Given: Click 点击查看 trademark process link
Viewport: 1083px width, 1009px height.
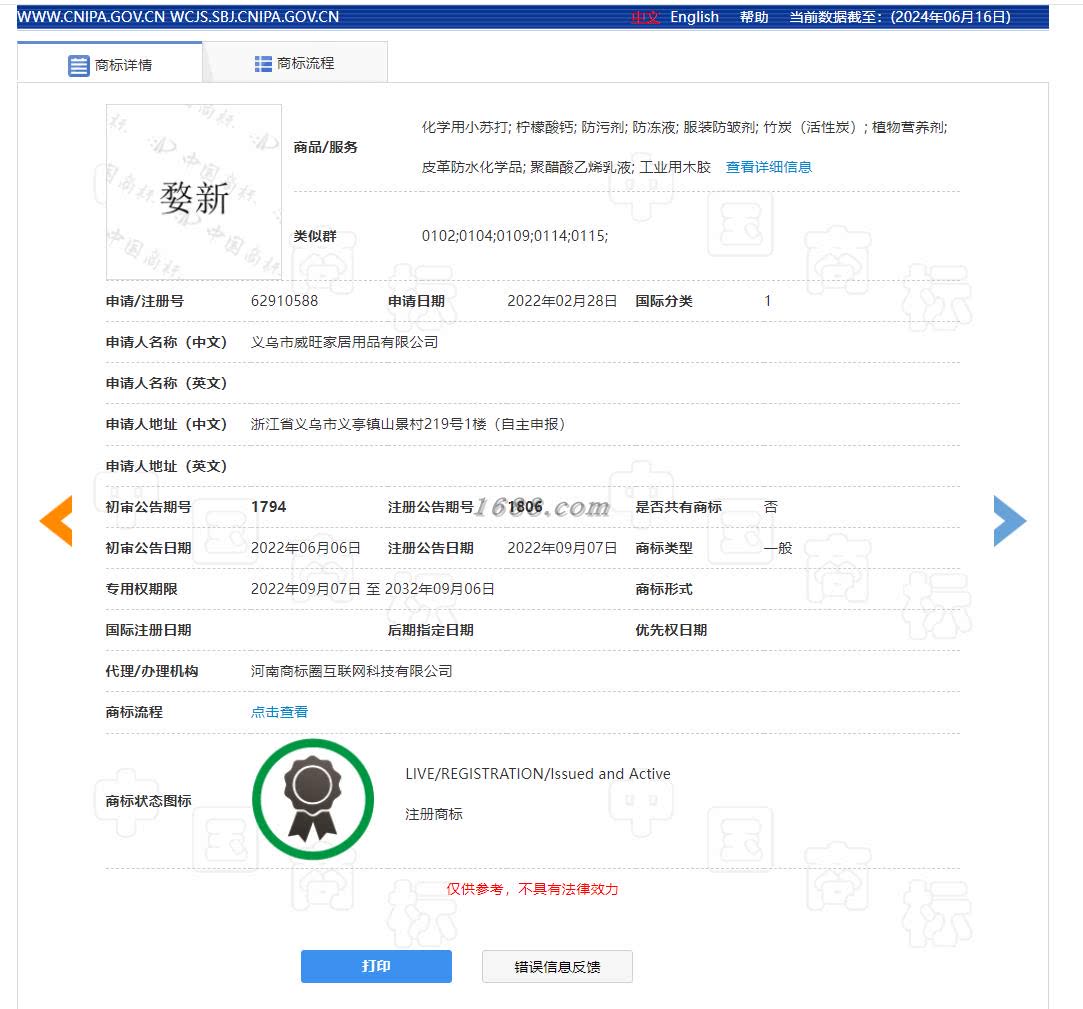Looking at the screenshot, I should pos(279,712).
